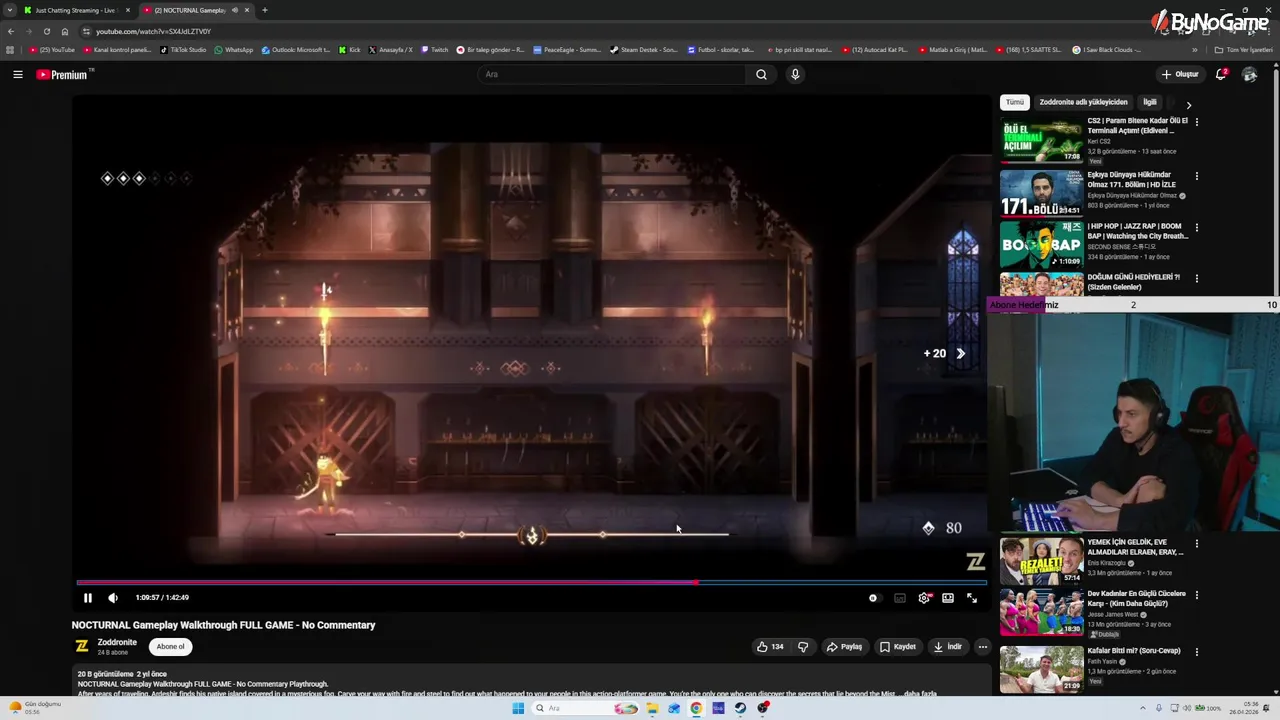Screen dimensions: 1280x720
Task: Open options for Kafalar Bitti mi video
Action: coord(1197,652)
